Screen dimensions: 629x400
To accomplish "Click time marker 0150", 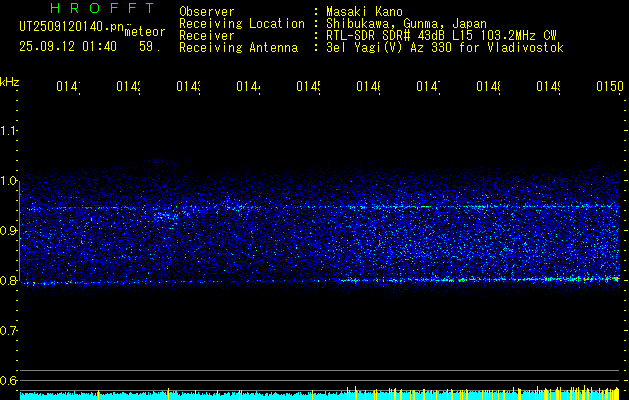I will point(610,86).
